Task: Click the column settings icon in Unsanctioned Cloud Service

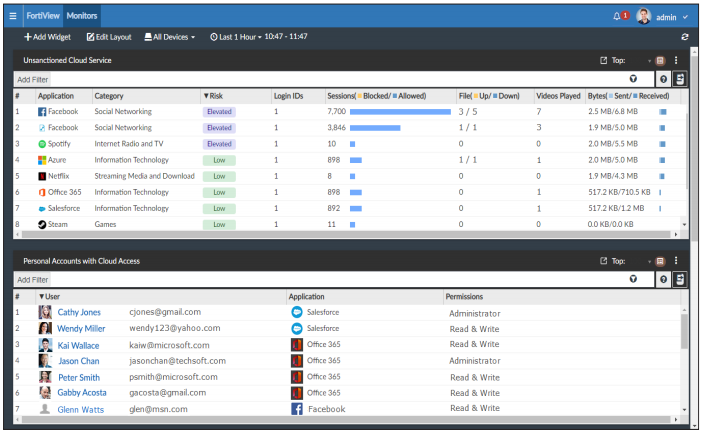Action: click(x=680, y=79)
